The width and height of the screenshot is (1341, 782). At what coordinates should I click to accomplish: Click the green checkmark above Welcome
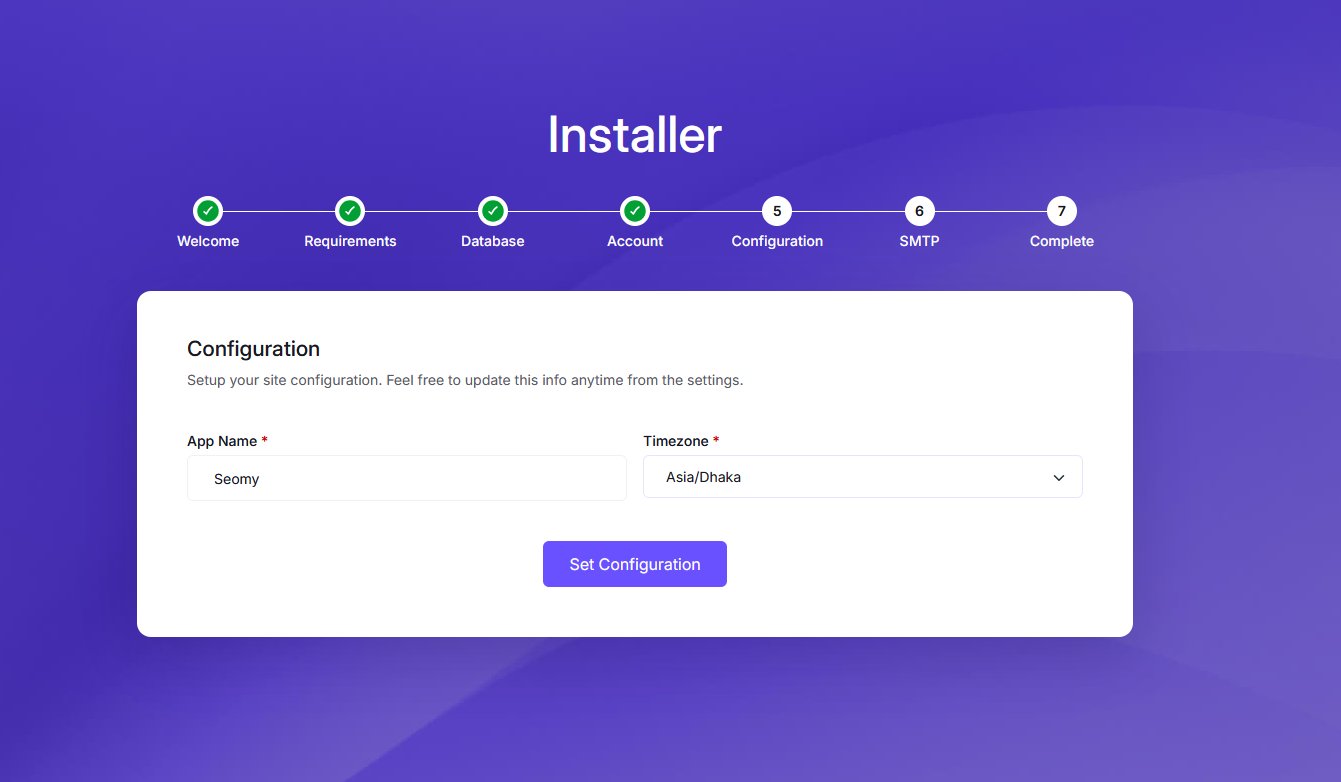[208, 211]
